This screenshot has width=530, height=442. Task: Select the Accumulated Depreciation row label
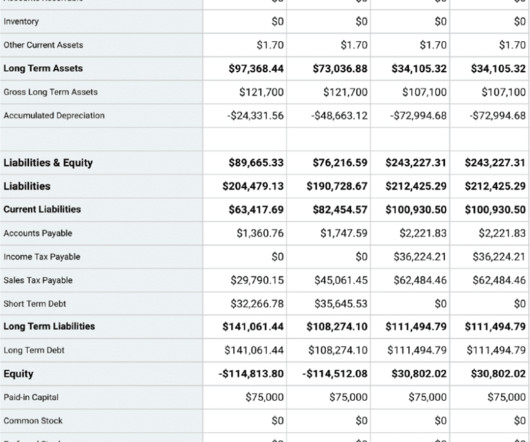[x=54, y=116]
